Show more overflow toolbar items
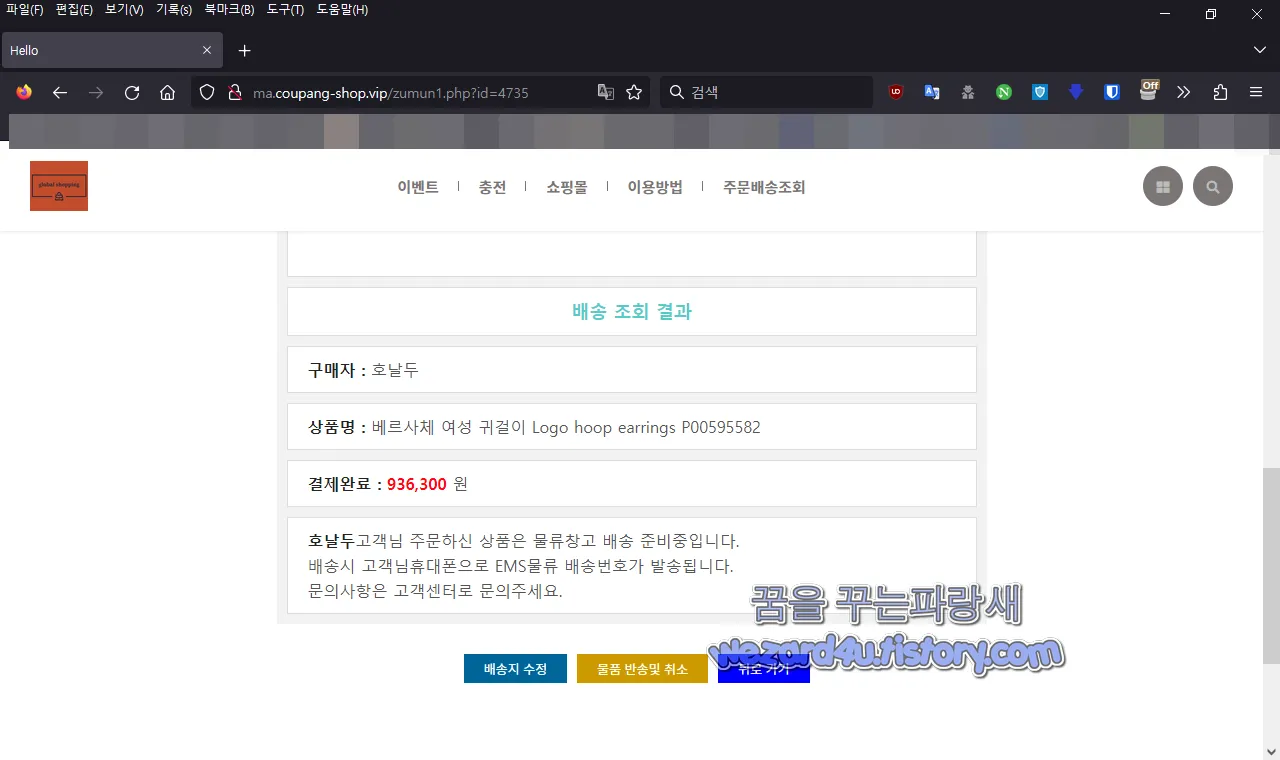Screen dimensions: 1280x760 coord(1184,92)
